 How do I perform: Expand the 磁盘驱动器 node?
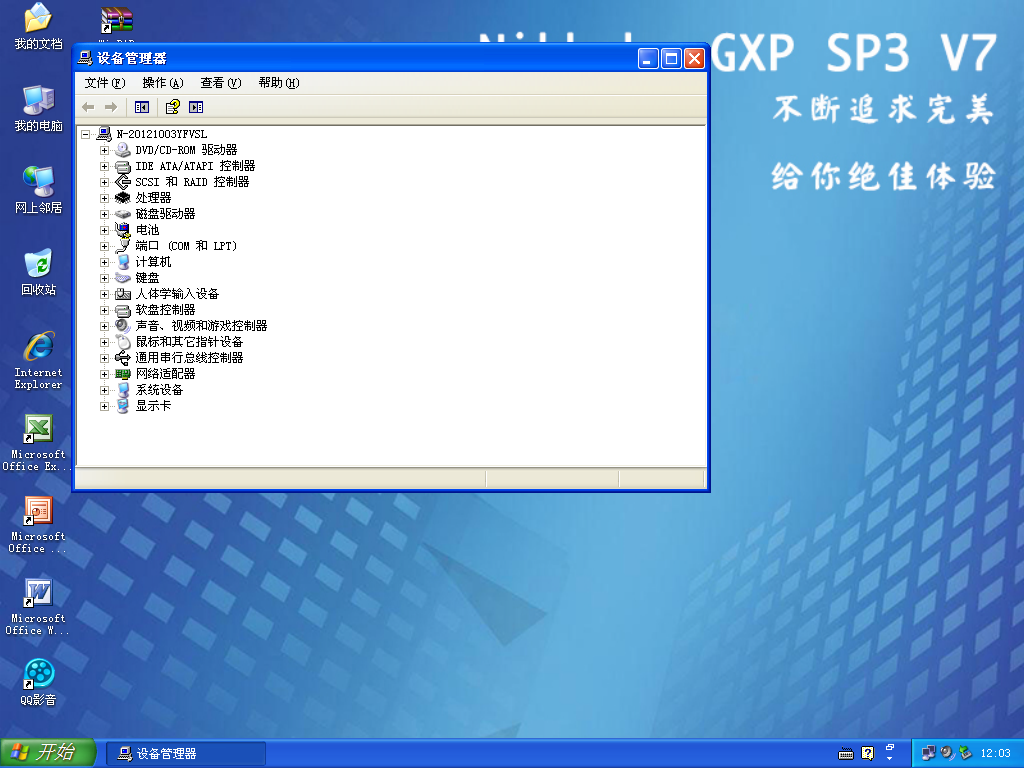(104, 214)
